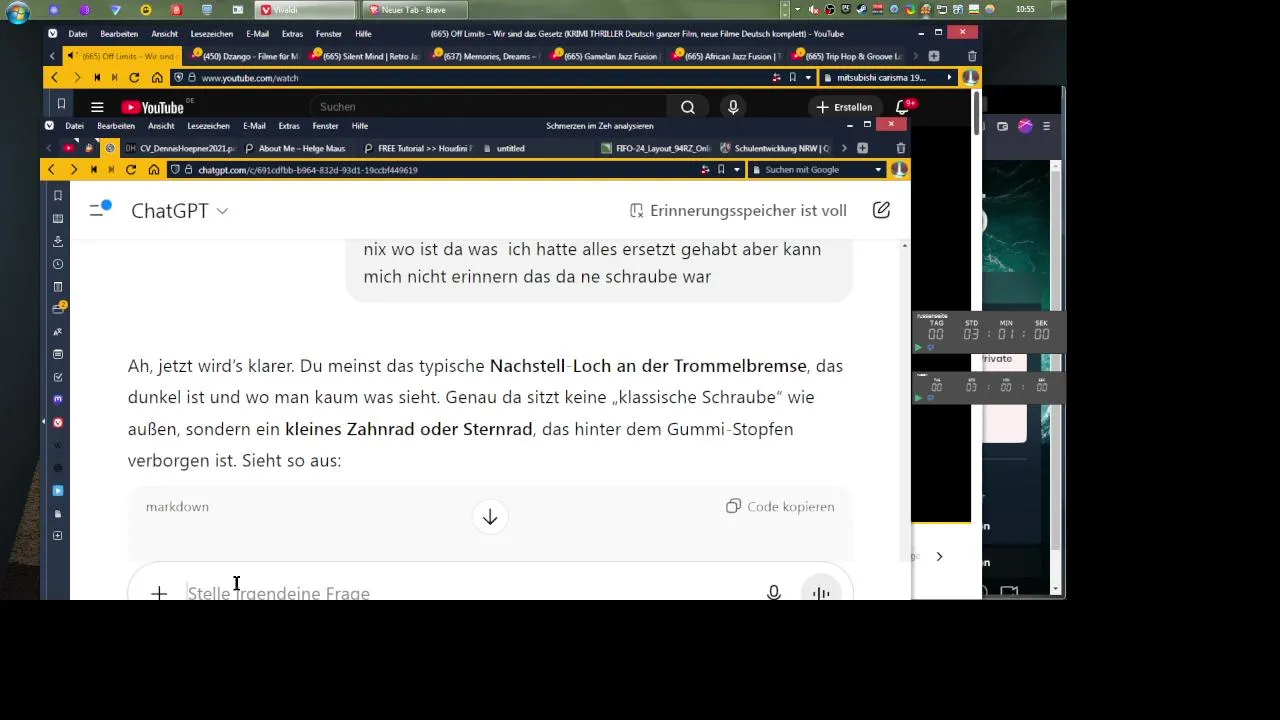Open notes panel in front Vivaldi sidebar
This screenshot has width=1280, height=720.
57,287
